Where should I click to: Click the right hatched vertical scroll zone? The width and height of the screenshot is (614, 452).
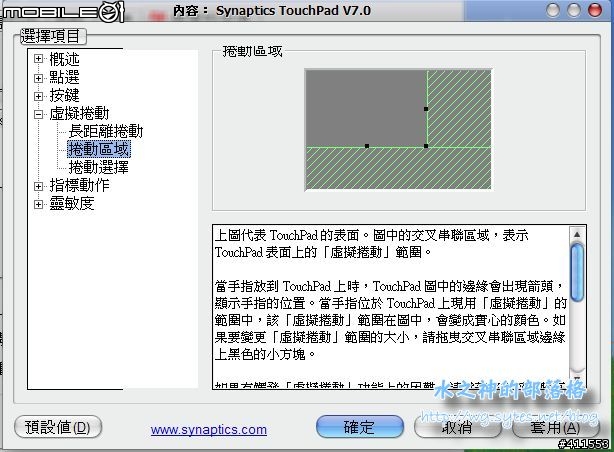[x=459, y=108]
